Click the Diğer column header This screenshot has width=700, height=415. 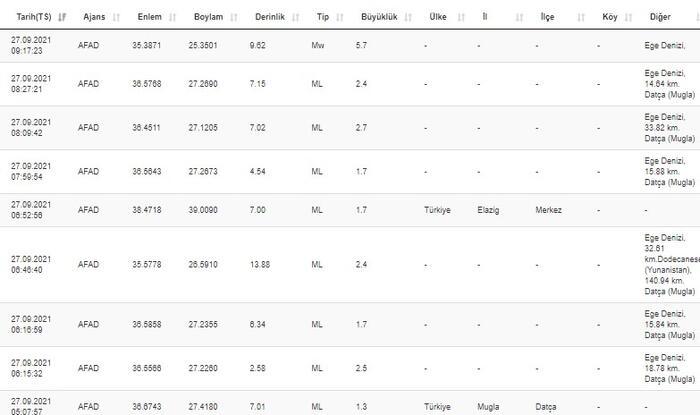(660, 17)
